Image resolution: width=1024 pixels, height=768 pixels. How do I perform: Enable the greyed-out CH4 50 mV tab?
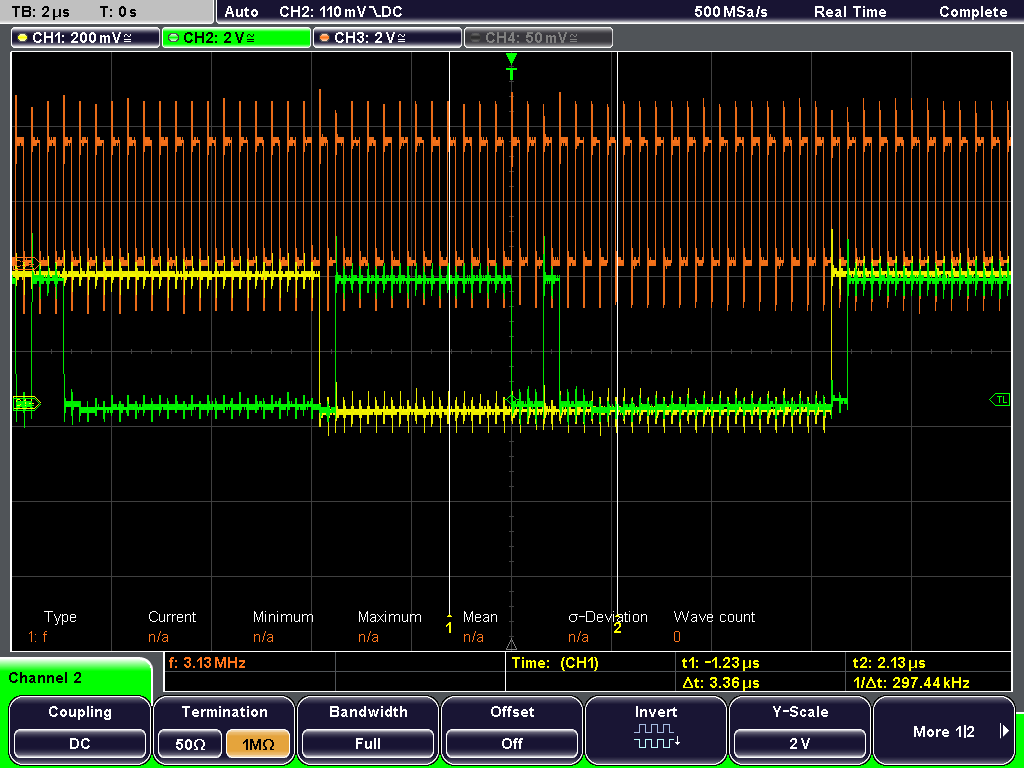pyautogui.click(x=538, y=38)
